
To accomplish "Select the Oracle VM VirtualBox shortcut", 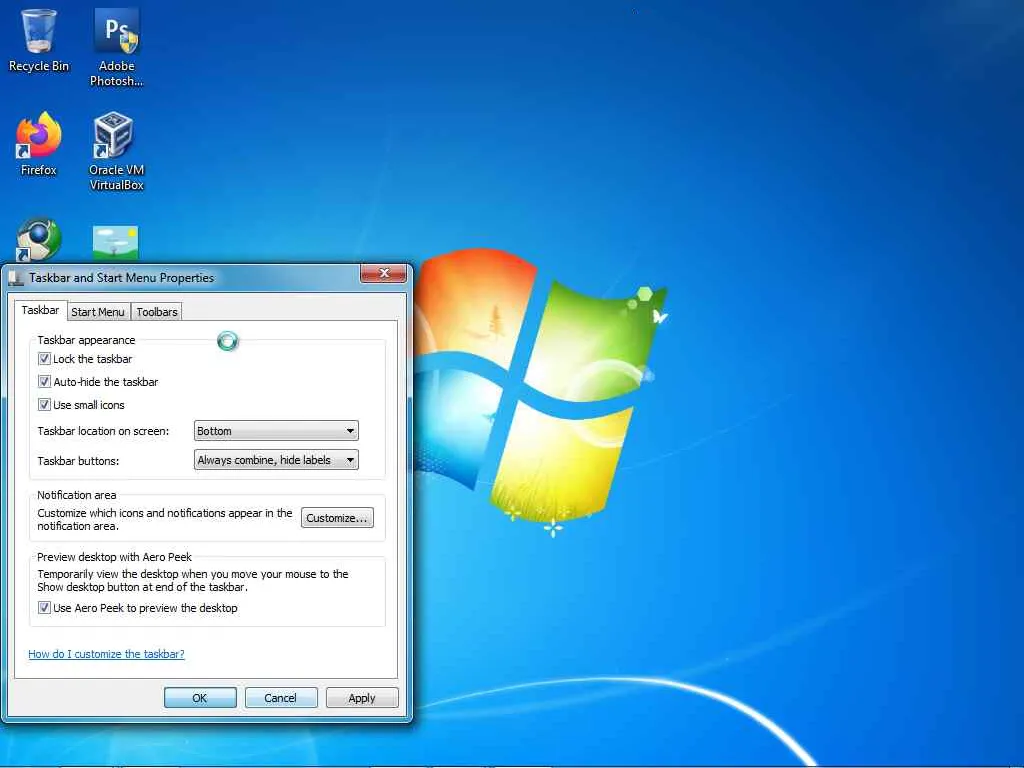I will click(116, 150).
